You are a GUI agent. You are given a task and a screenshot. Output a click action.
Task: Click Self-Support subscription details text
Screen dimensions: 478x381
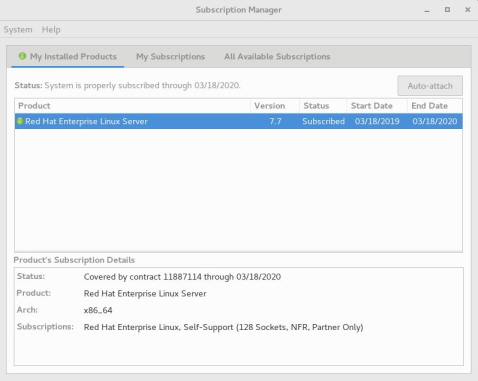pos(223,327)
